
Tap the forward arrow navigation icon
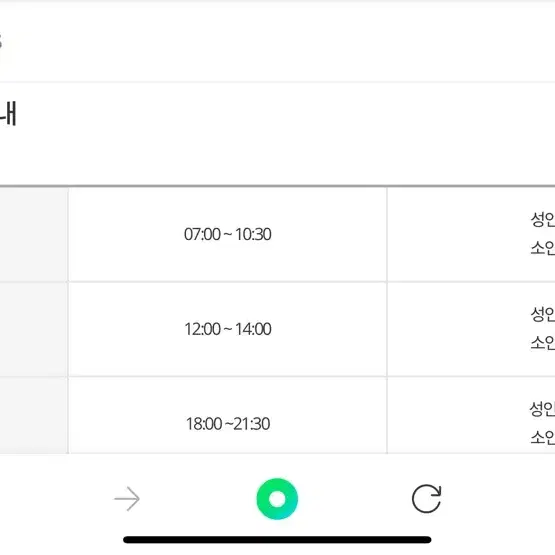click(x=127, y=499)
